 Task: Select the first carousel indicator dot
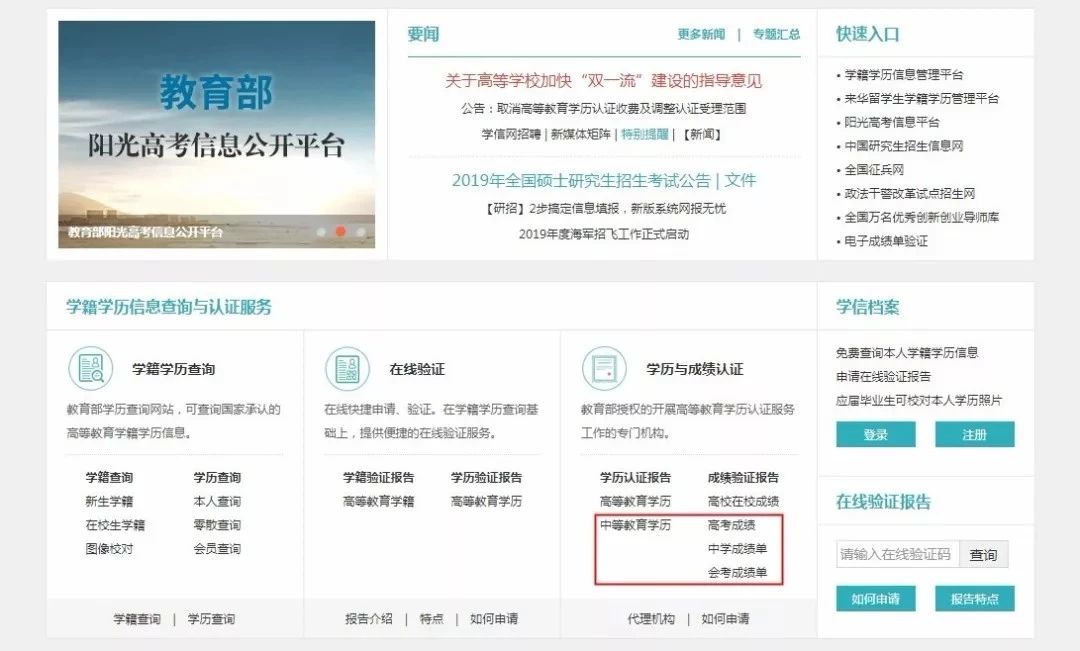(x=321, y=231)
